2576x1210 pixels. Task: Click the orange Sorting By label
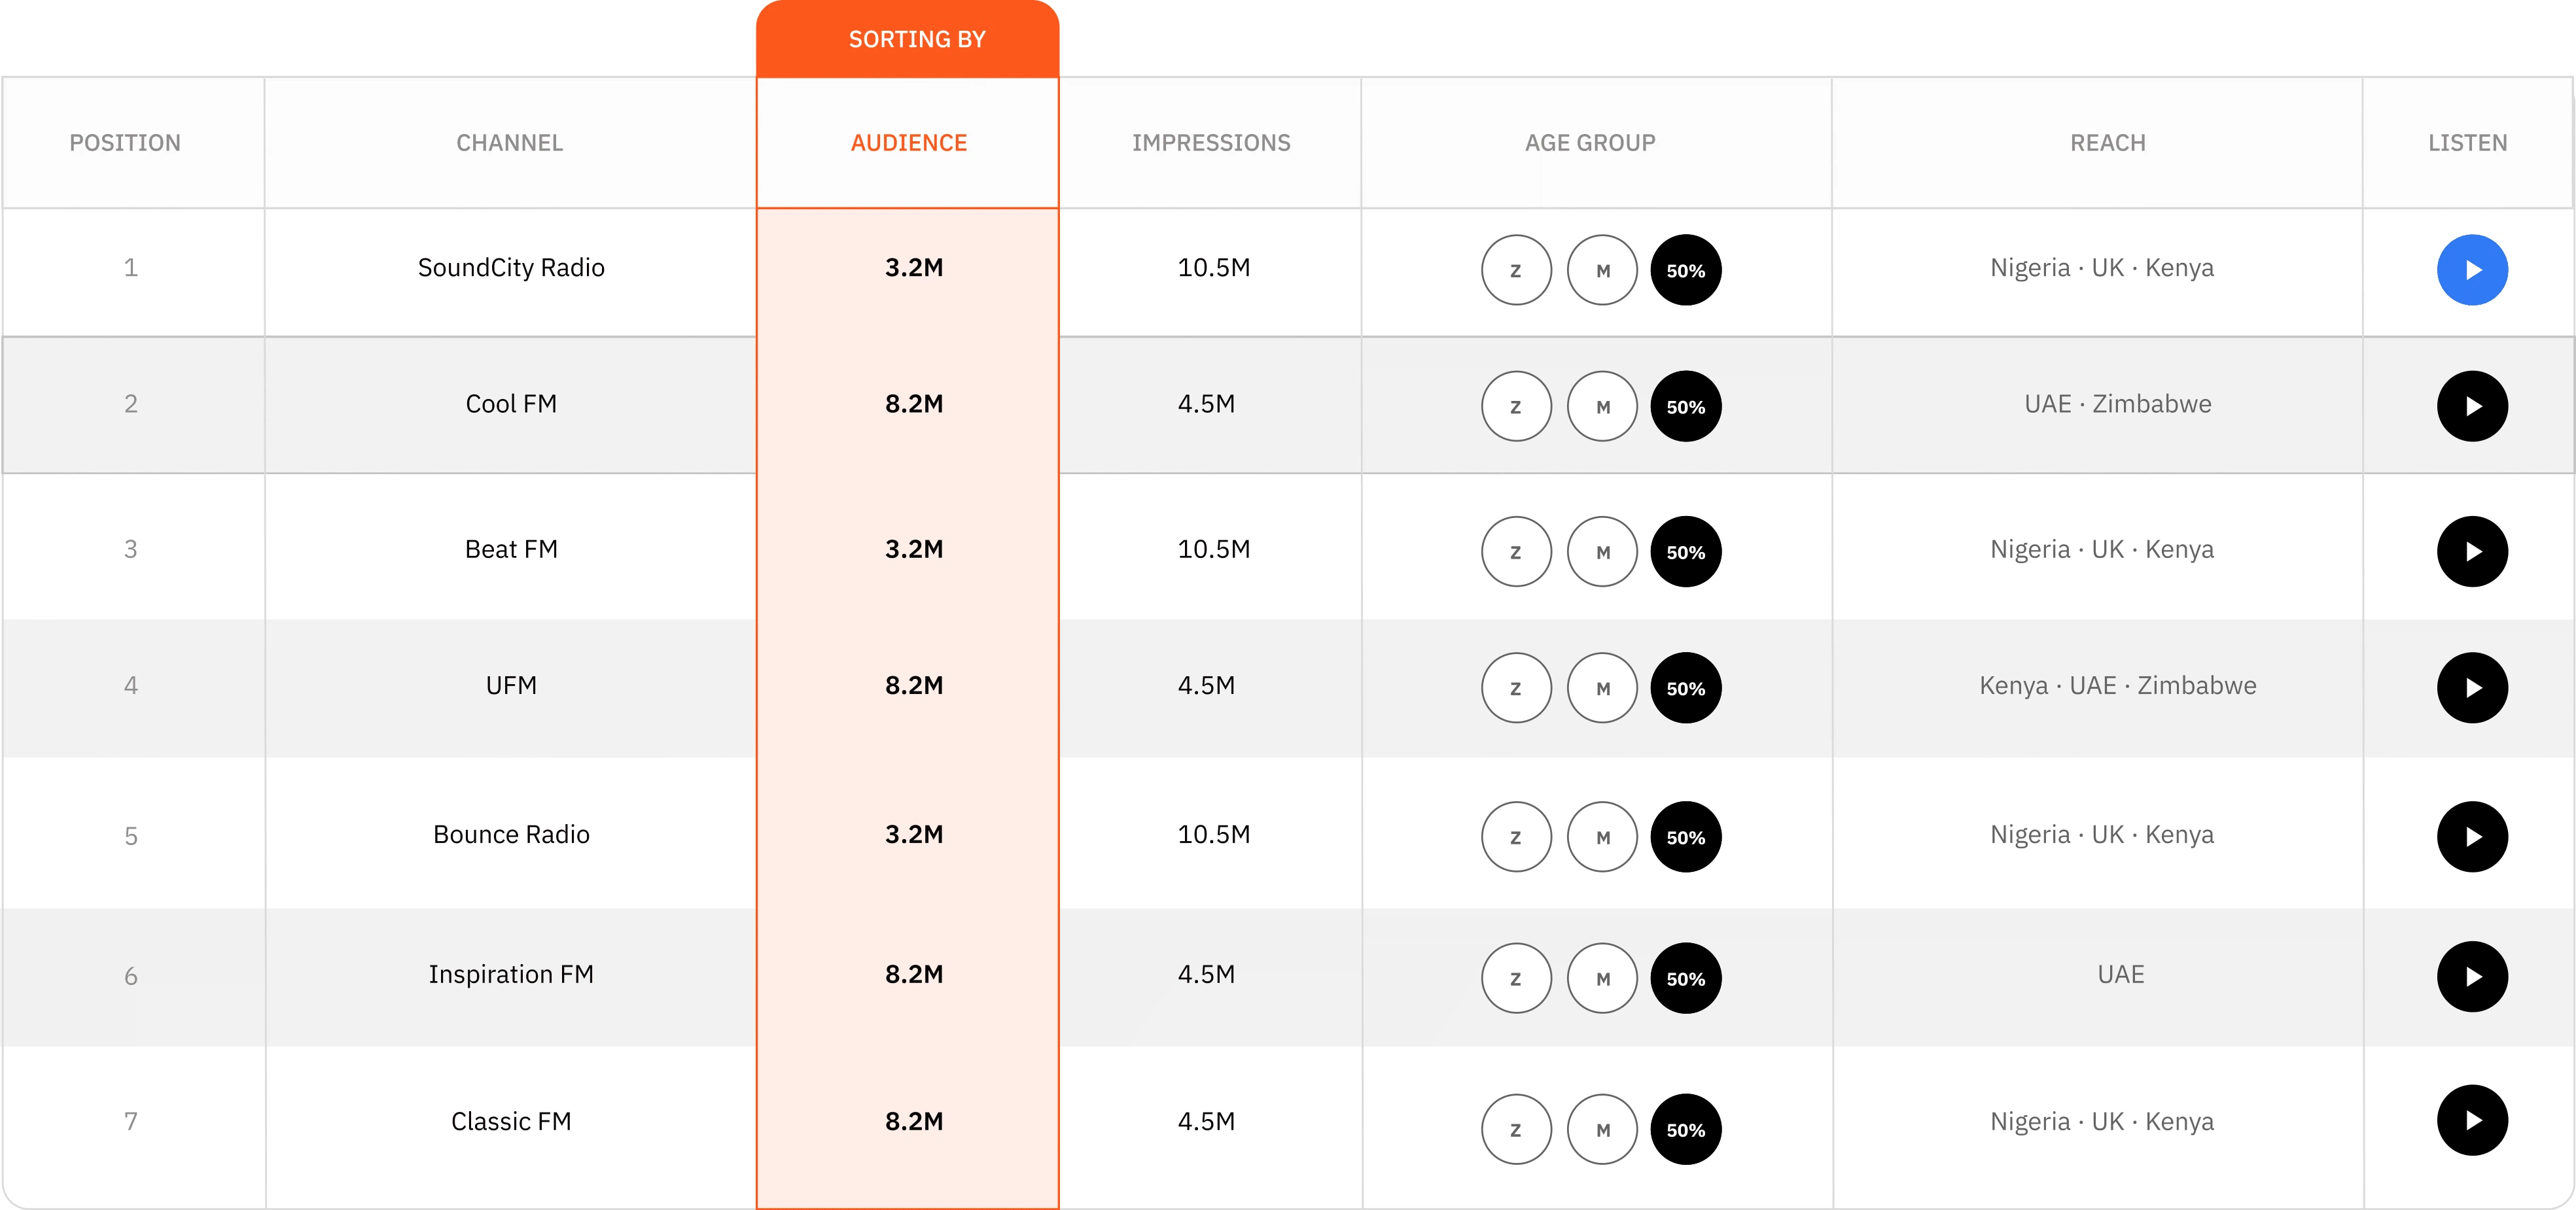[x=916, y=39]
